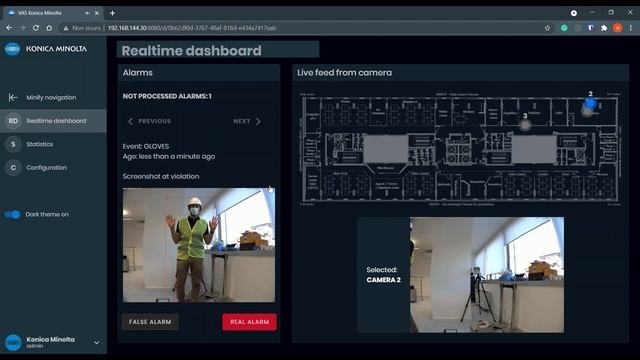Collapse sidebar with Minify navigation arrow icon
Screen dimensions: 640x360
tap(13, 98)
